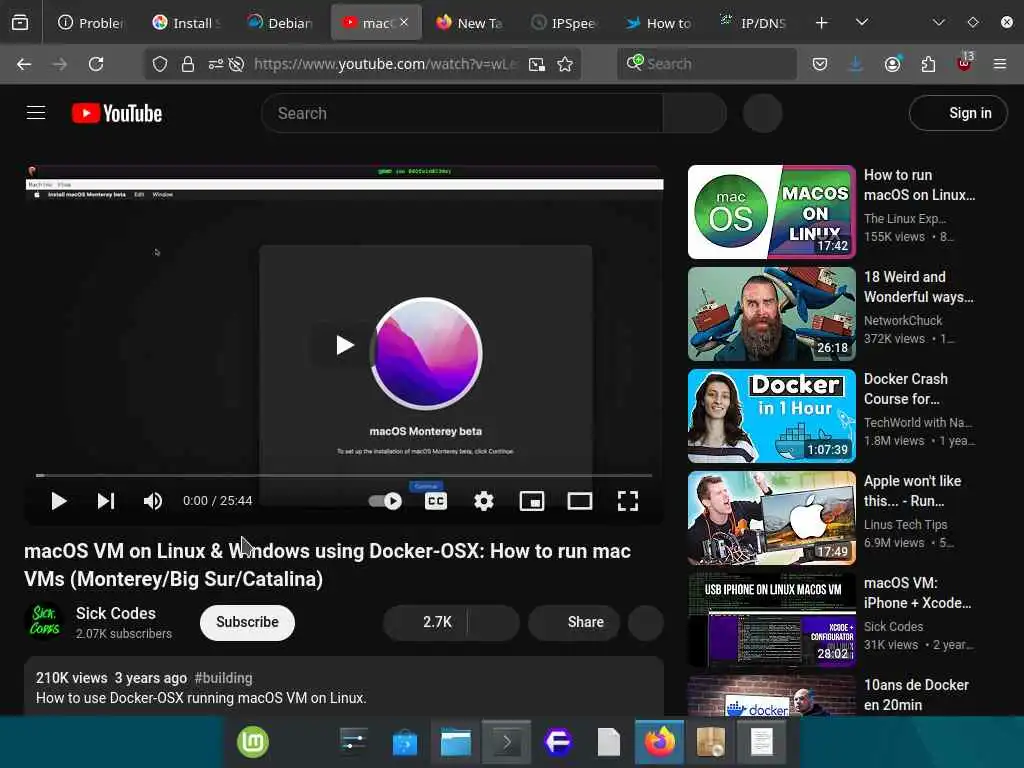Click the Share button
The image size is (1024, 768).
(x=574, y=622)
